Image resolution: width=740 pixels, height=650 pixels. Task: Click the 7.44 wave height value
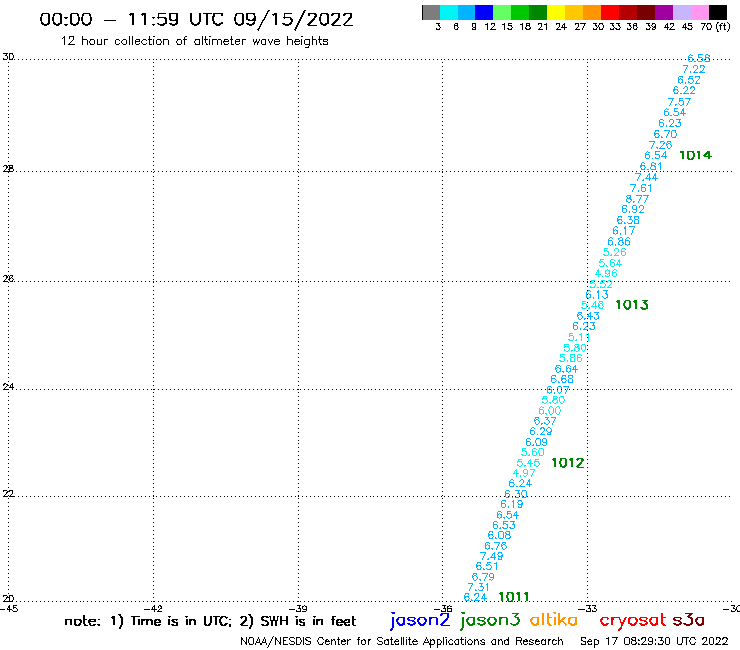pyautogui.click(x=646, y=177)
